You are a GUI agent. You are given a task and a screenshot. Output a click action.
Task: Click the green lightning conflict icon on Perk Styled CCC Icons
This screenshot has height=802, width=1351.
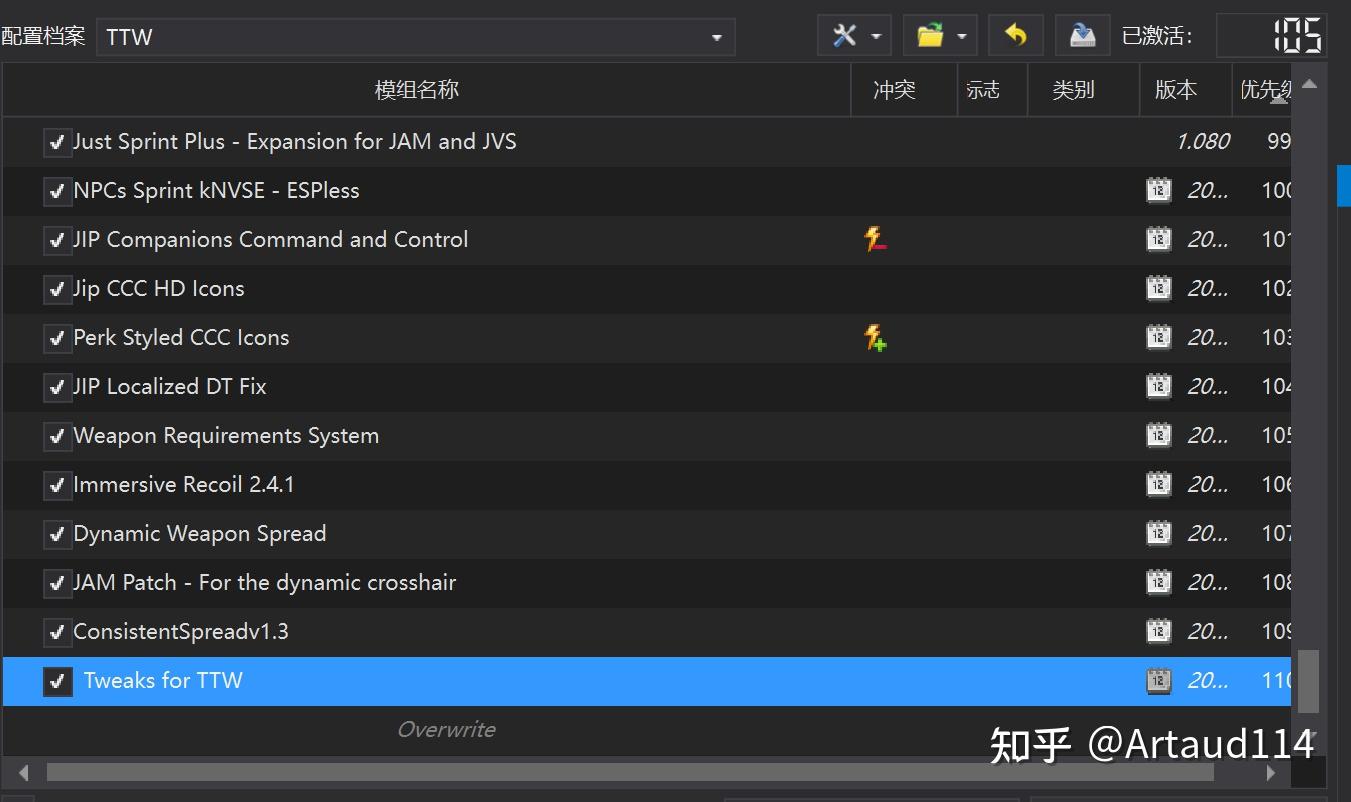click(875, 338)
